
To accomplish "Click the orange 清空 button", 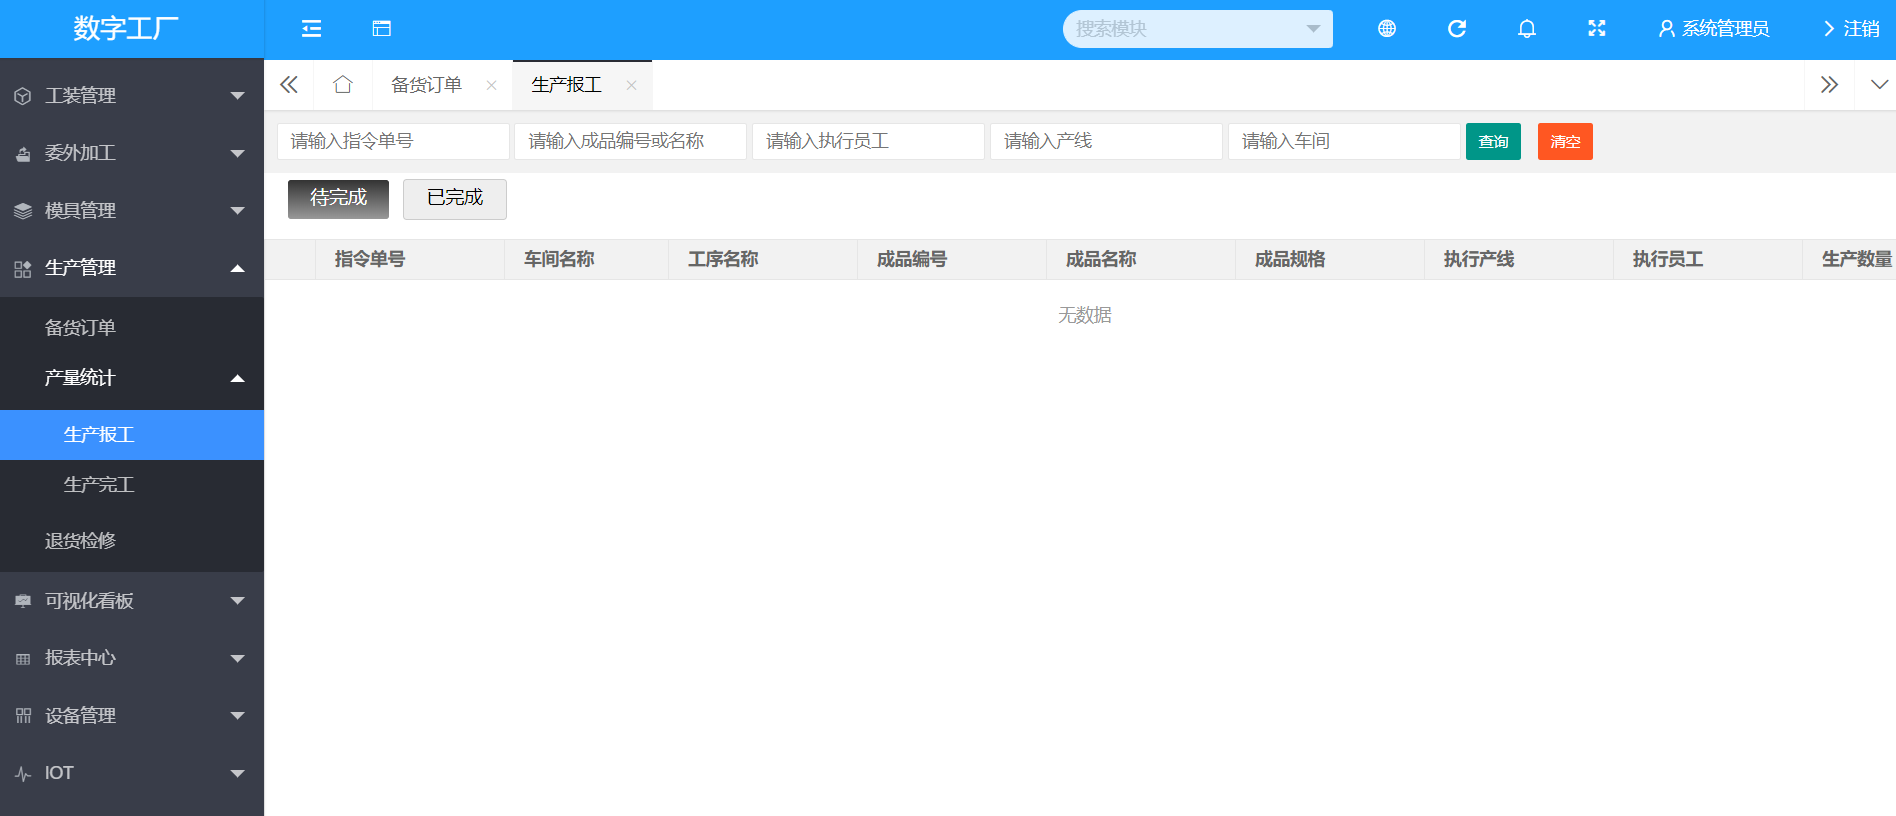I will click(x=1565, y=141).
